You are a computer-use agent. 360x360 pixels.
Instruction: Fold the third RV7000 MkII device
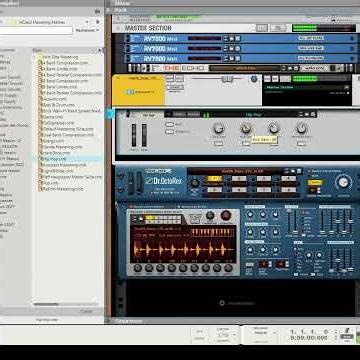click(127, 58)
